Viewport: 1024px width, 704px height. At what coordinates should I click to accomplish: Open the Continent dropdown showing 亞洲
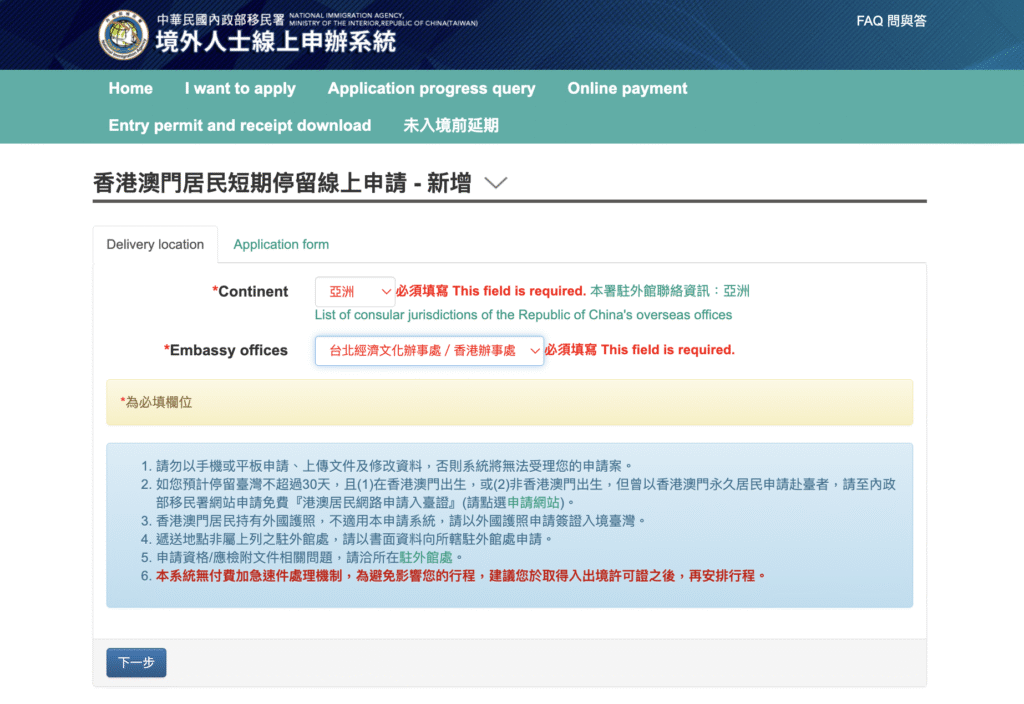(355, 292)
